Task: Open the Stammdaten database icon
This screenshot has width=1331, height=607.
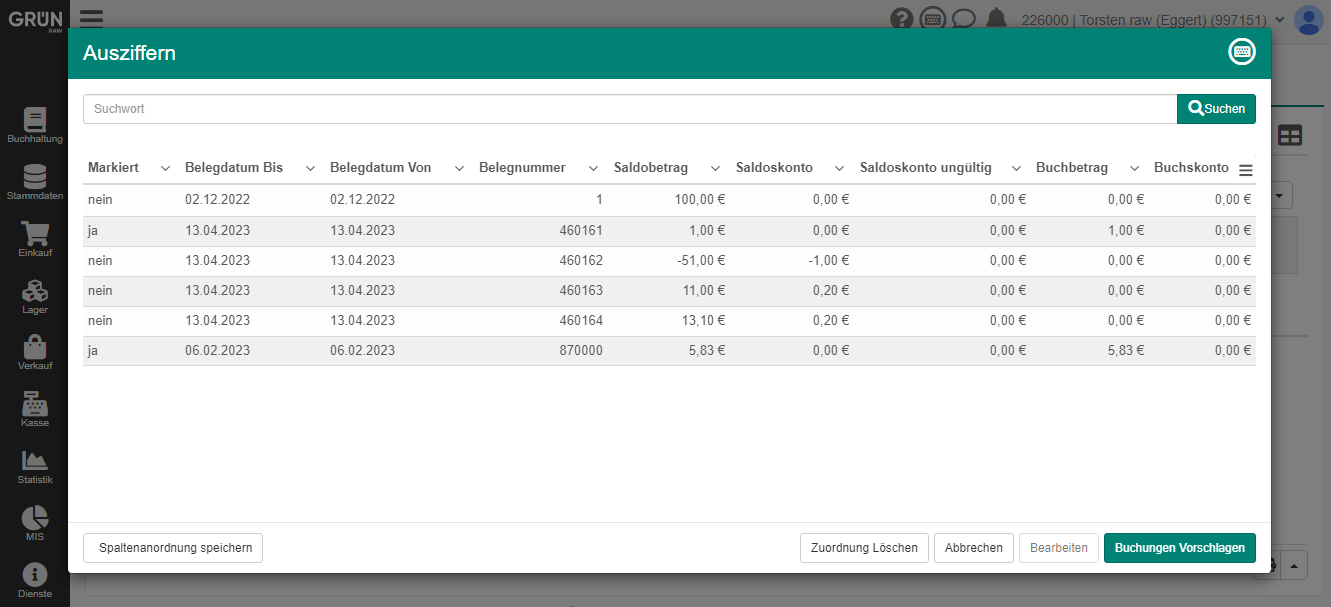Action: (34, 181)
